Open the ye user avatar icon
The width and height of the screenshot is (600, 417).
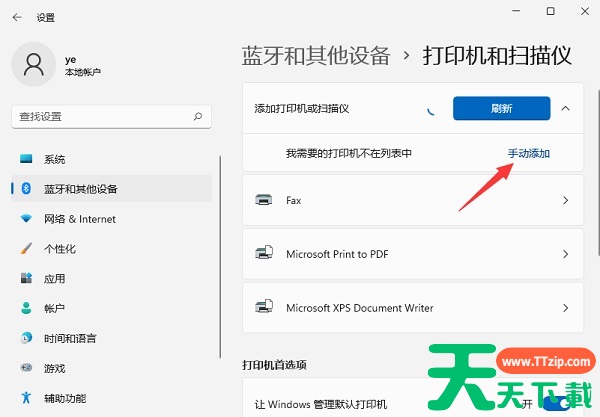coord(34,64)
